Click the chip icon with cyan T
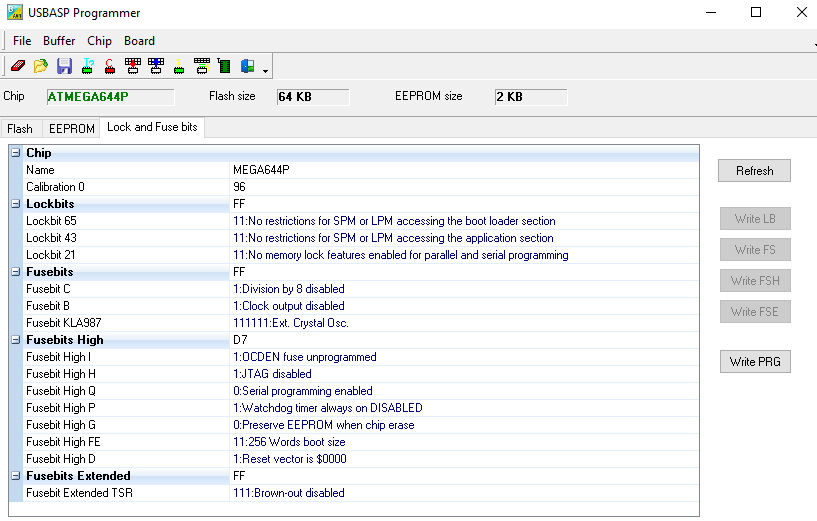 pyautogui.click(x=87, y=67)
